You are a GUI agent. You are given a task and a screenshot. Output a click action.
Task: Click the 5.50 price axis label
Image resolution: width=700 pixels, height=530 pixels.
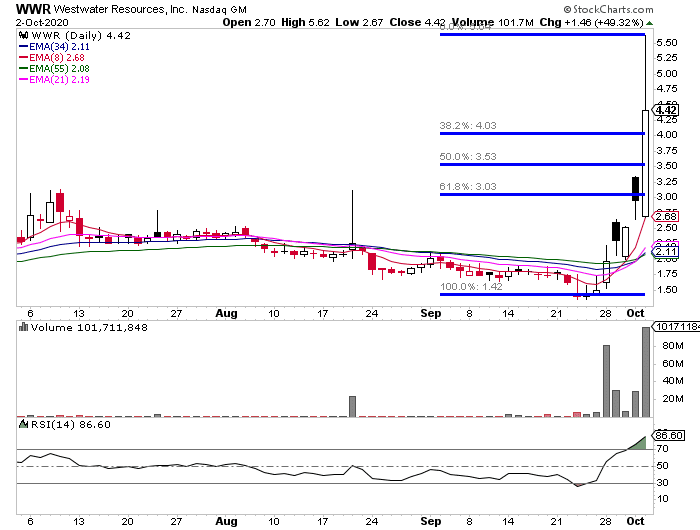point(667,43)
